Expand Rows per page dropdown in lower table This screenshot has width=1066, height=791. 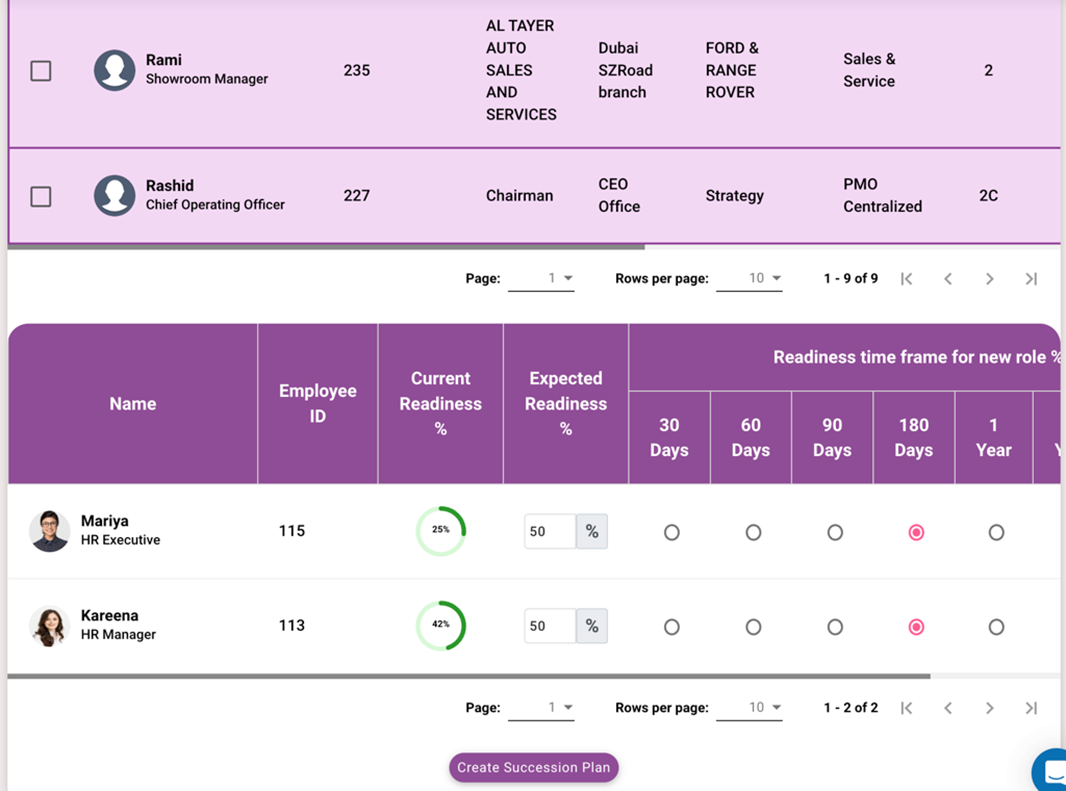(x=750, y=708)
